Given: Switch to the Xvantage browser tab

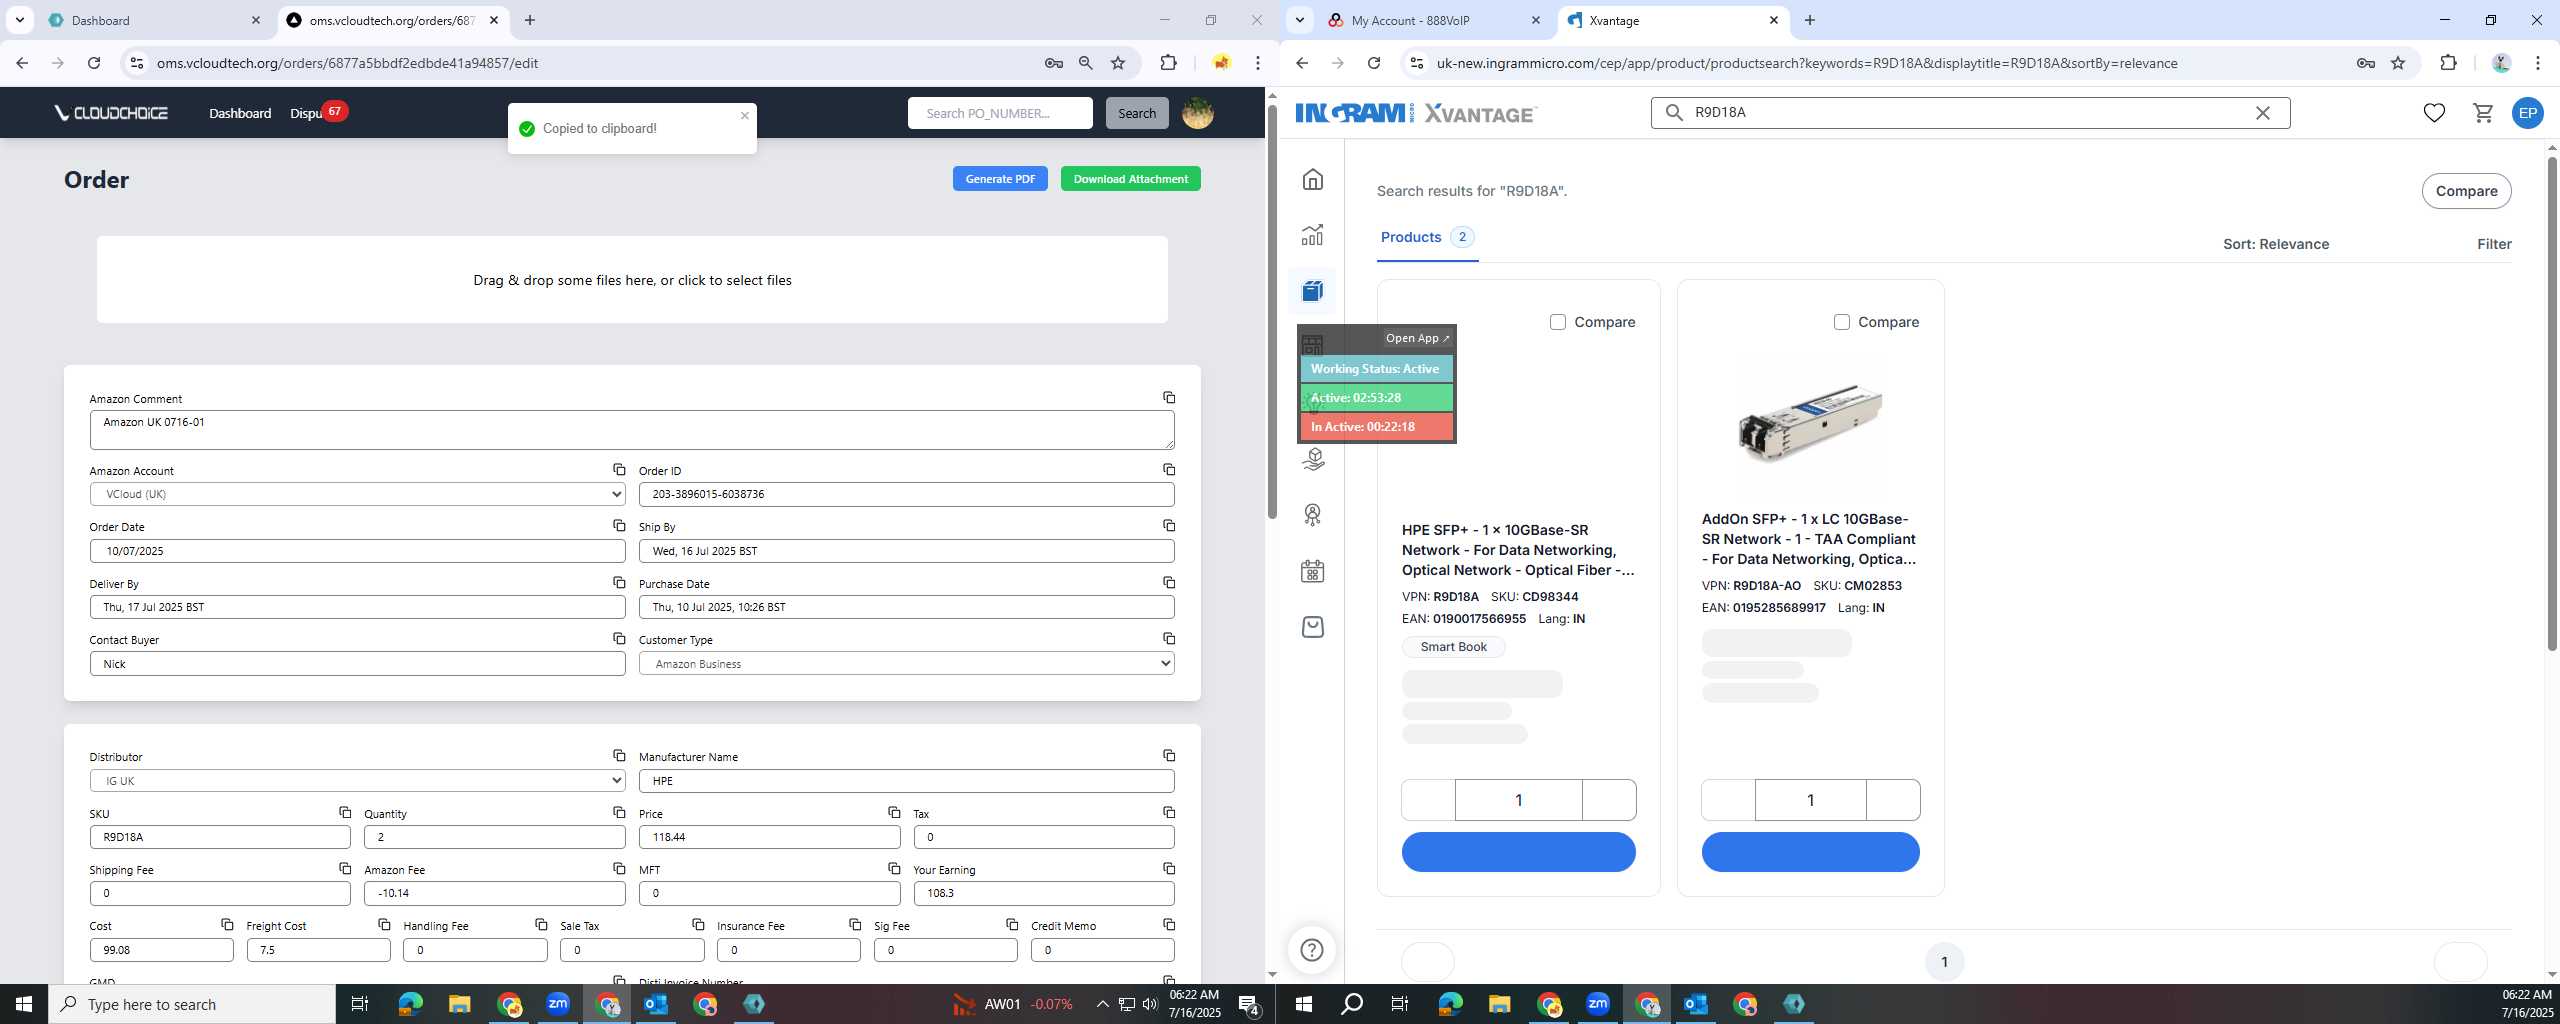Looking at the screenshot, I should coord(1674,20).
